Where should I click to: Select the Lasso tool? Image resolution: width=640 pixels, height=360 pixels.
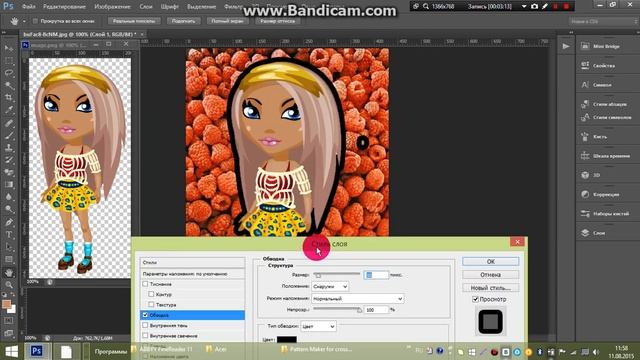pos(9,73)
